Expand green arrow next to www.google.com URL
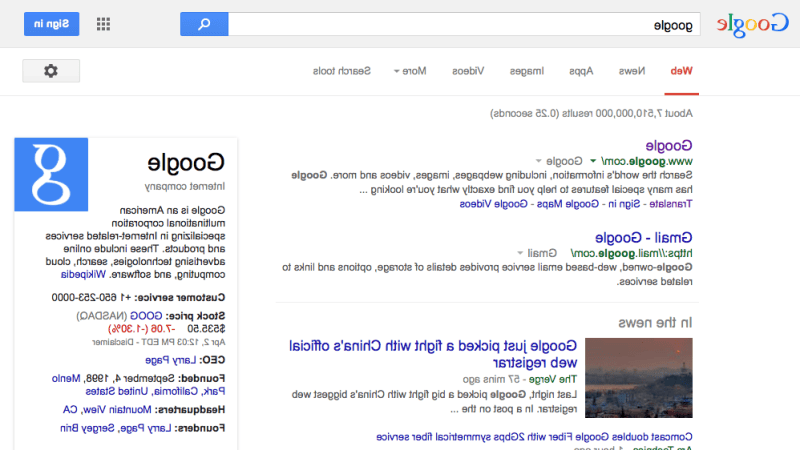The image size is (800, 450). 593,161
